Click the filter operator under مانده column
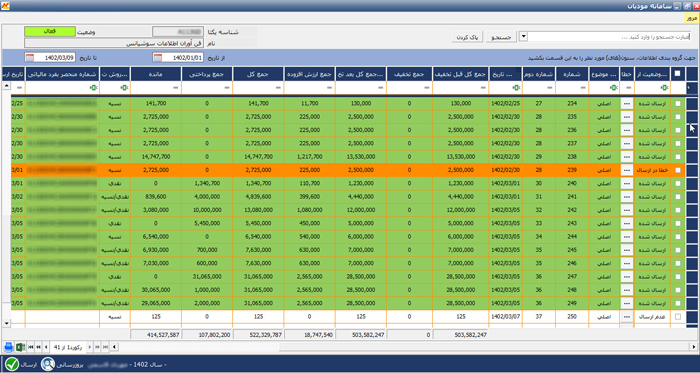This screenshot has height=373, width=700. 176,88
